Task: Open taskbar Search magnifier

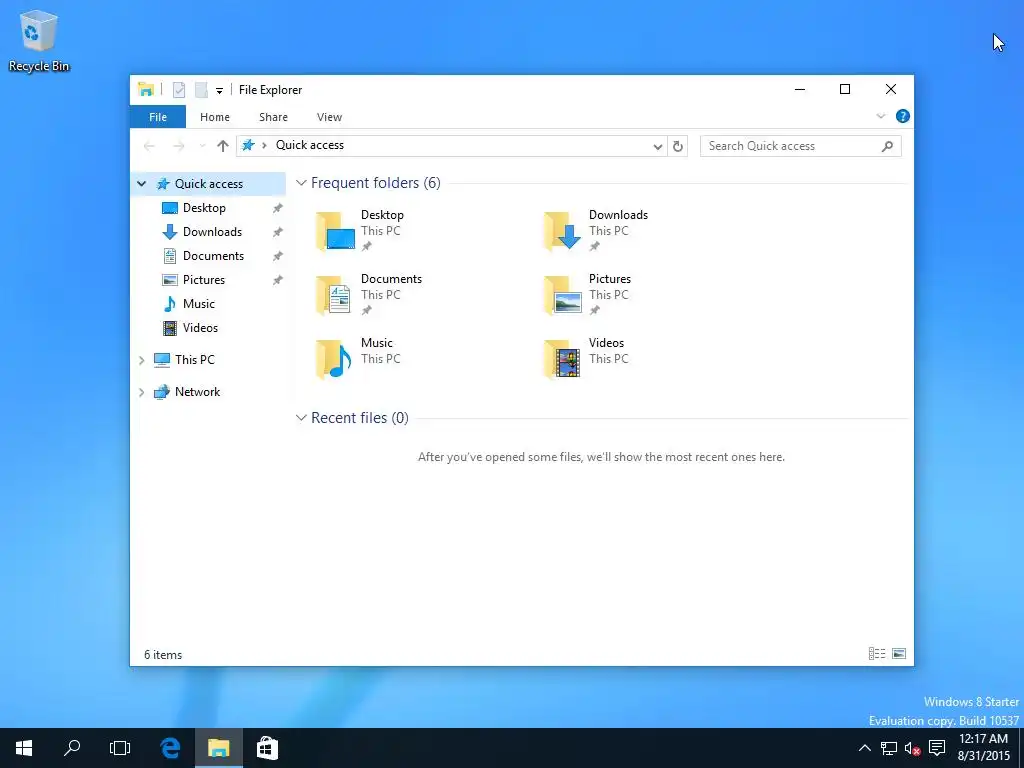Action: [x=72, y=748]
